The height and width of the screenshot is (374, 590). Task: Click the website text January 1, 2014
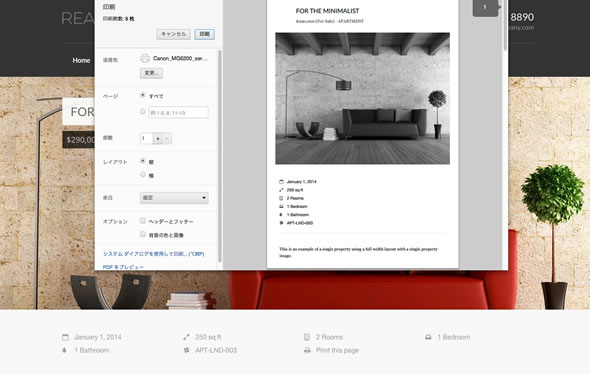coord(98,337)
